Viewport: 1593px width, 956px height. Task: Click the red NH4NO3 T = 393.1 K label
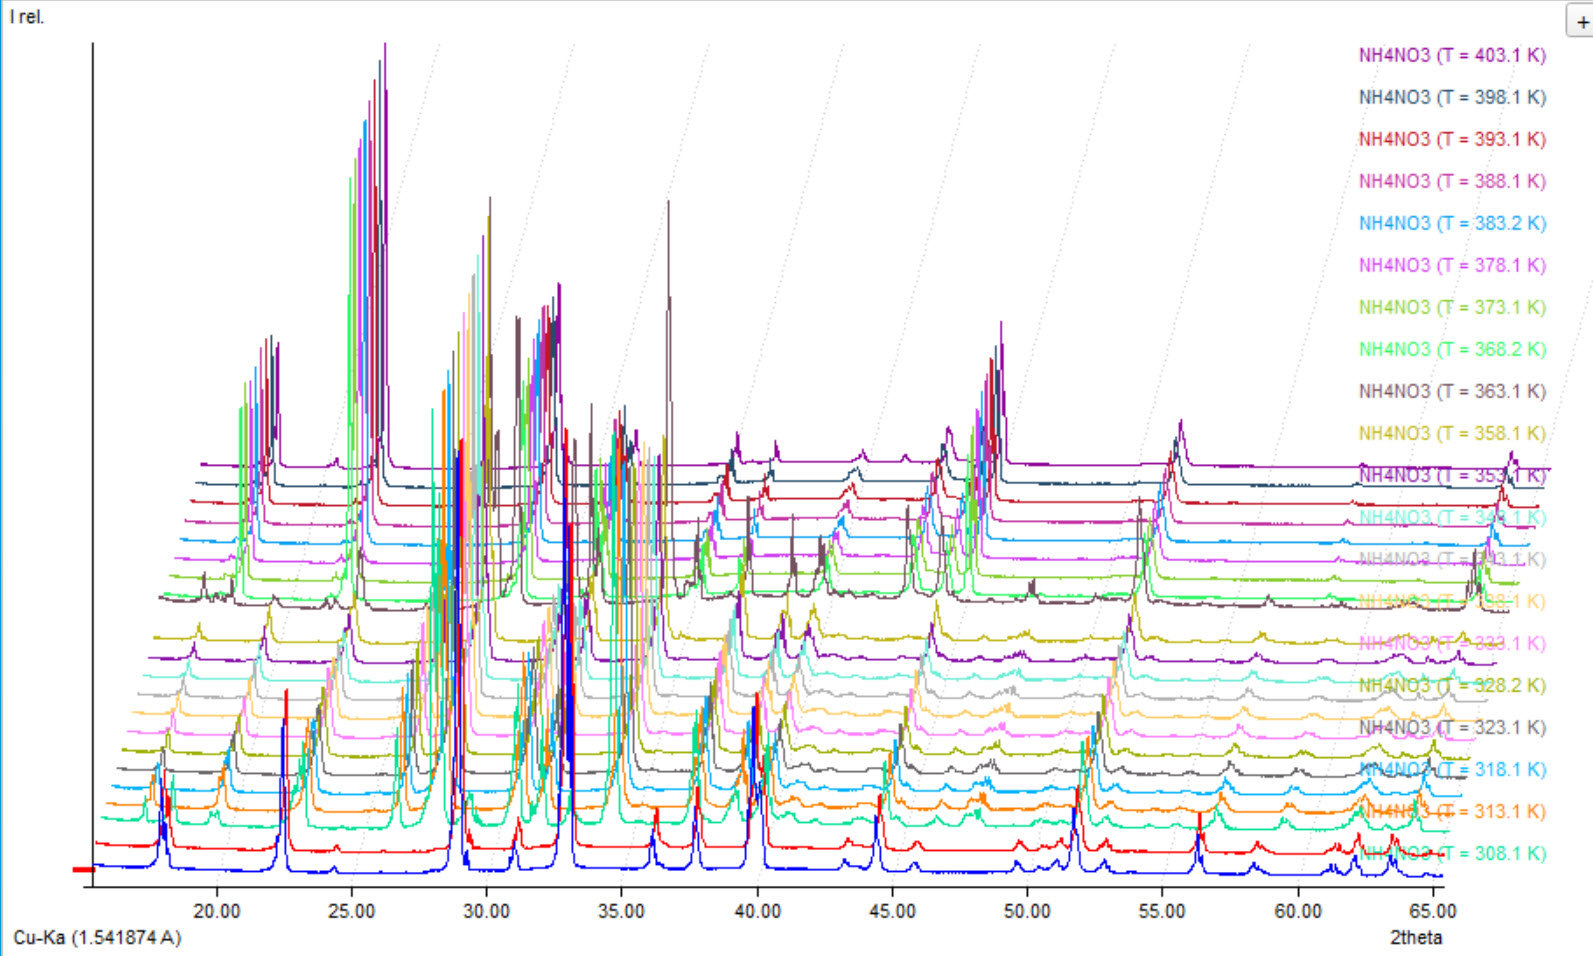click(x=1451, y=139)
